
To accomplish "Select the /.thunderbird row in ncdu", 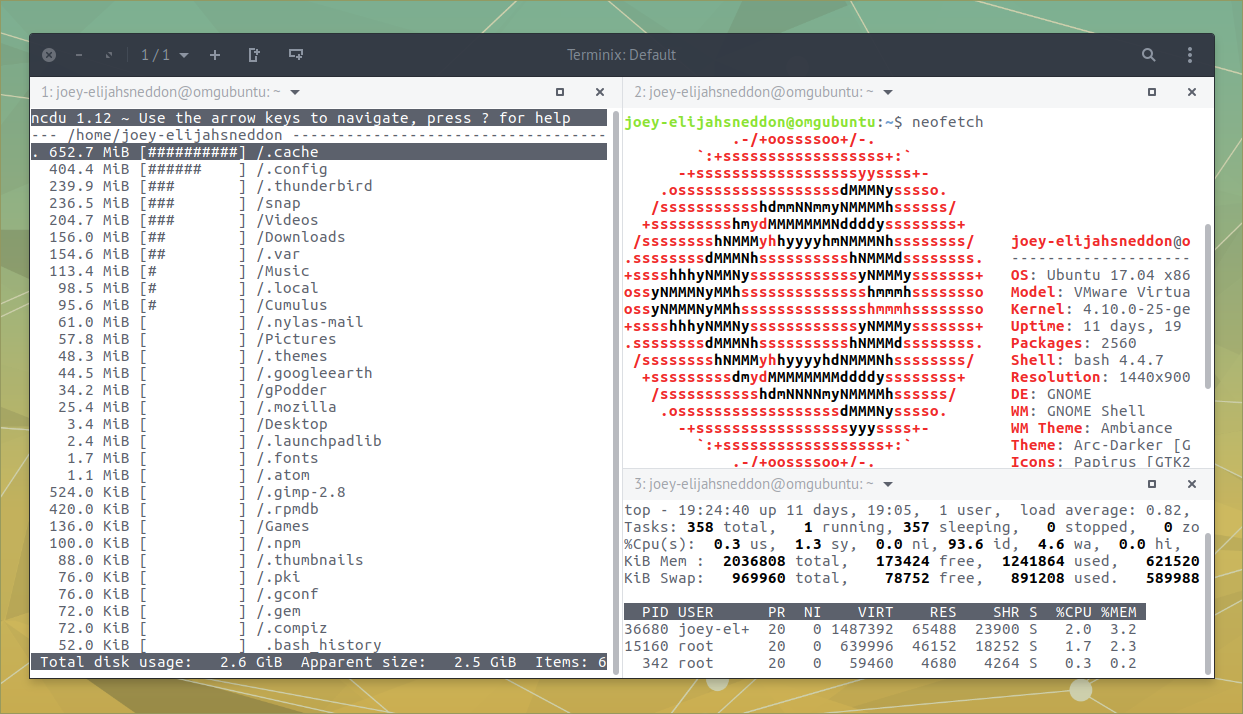I will pos(319,186).
